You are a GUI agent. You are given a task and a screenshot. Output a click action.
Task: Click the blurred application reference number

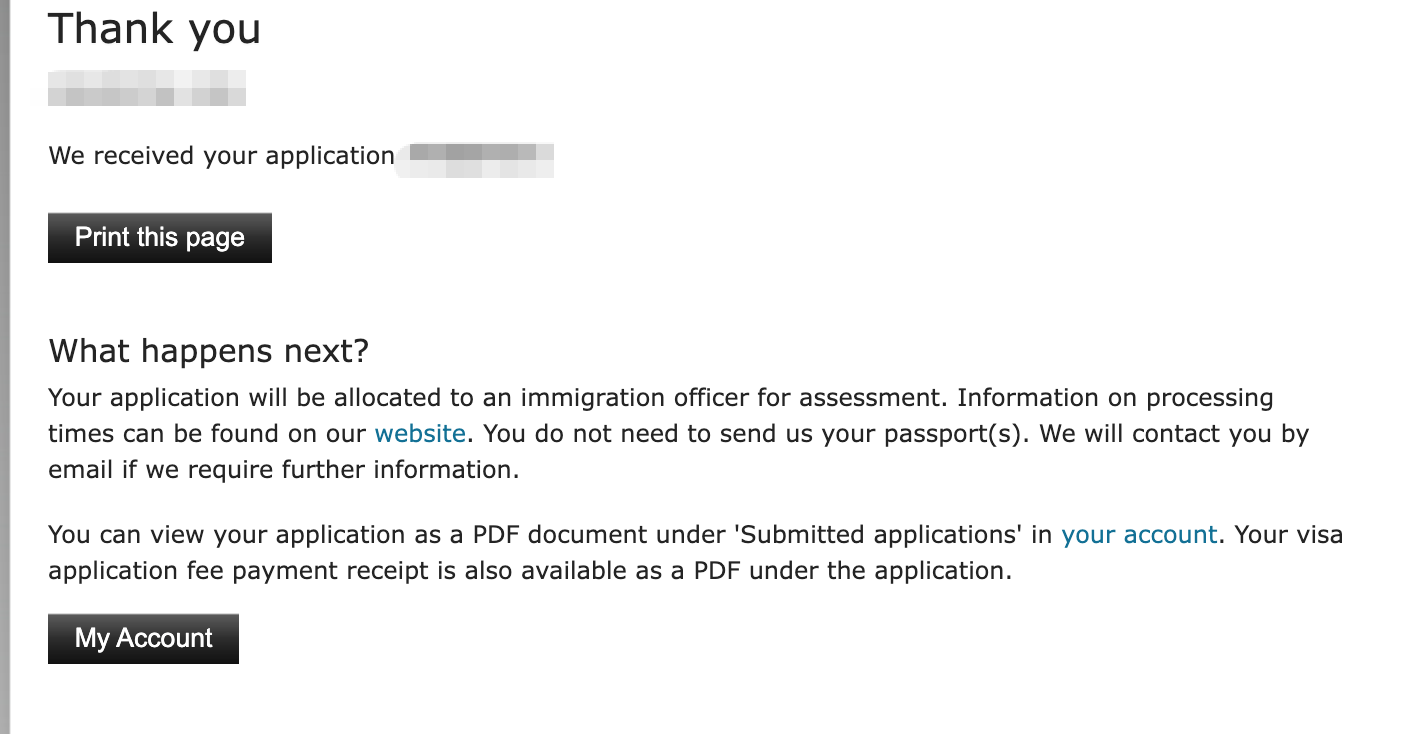click(476, 160)
